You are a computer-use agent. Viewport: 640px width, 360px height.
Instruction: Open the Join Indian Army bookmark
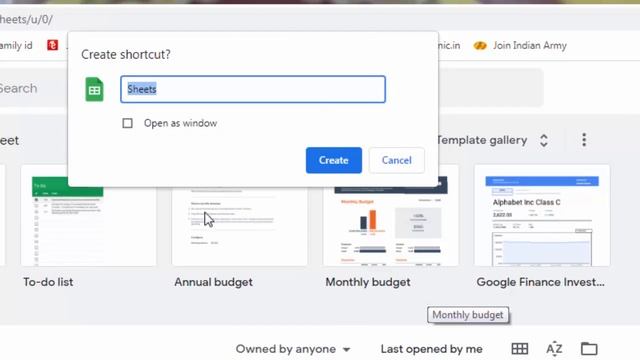click(520, 45)
